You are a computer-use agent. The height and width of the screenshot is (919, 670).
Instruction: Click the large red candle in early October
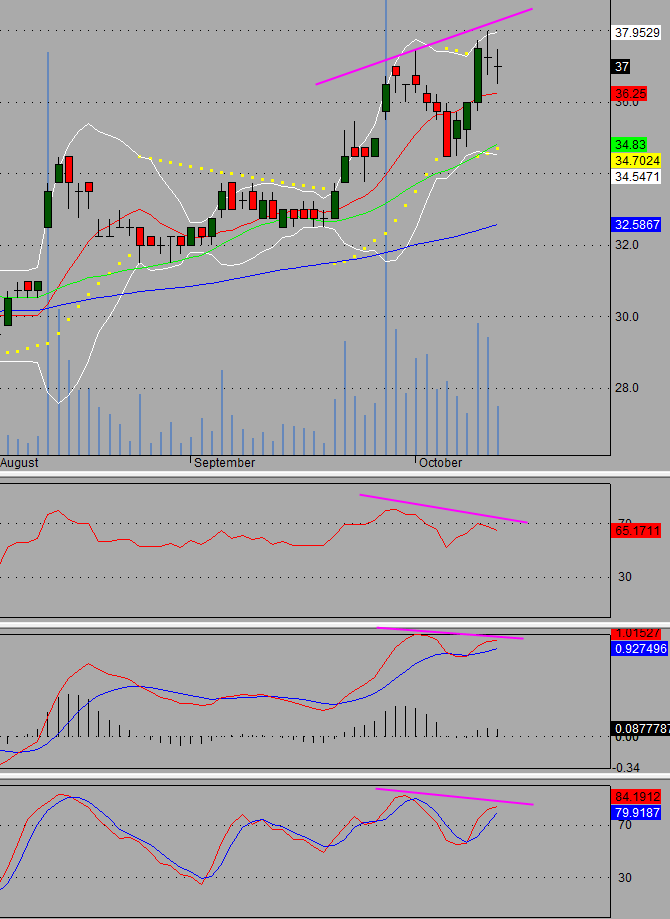tap(447, 134)
